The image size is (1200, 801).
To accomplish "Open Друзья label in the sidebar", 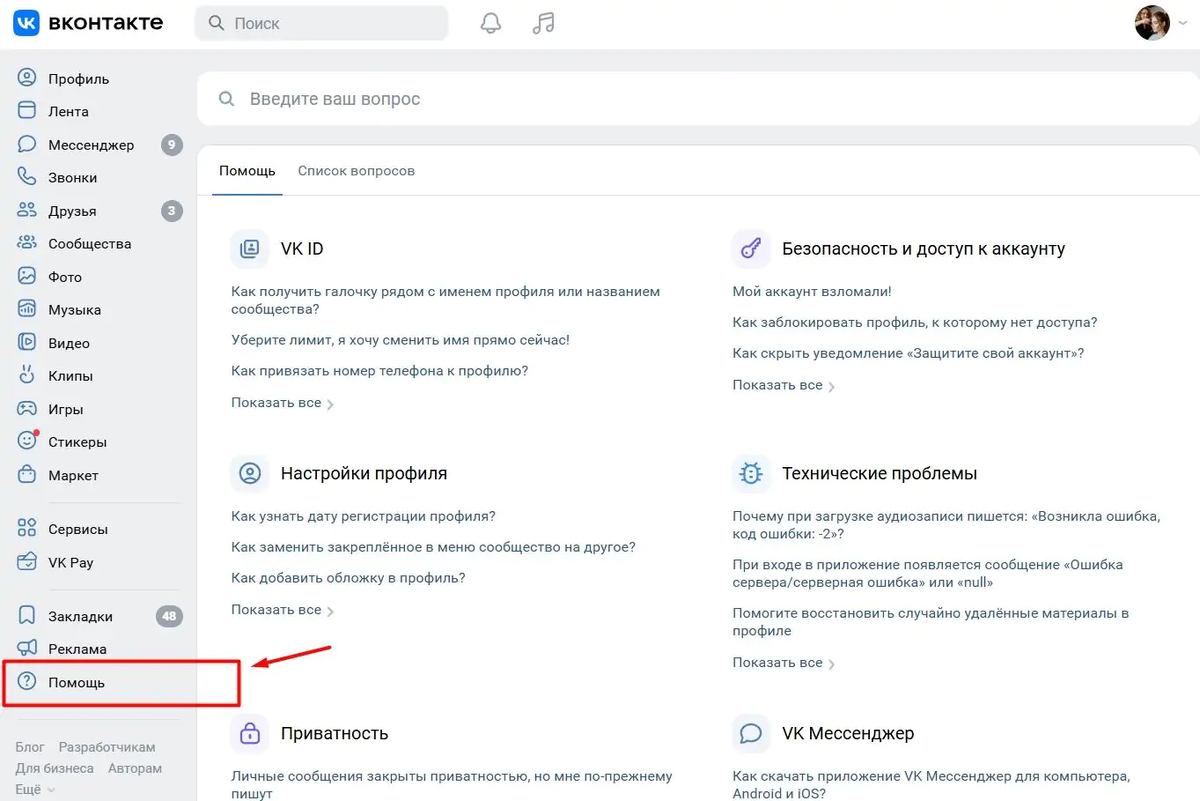I will click(x=72, y=211).
